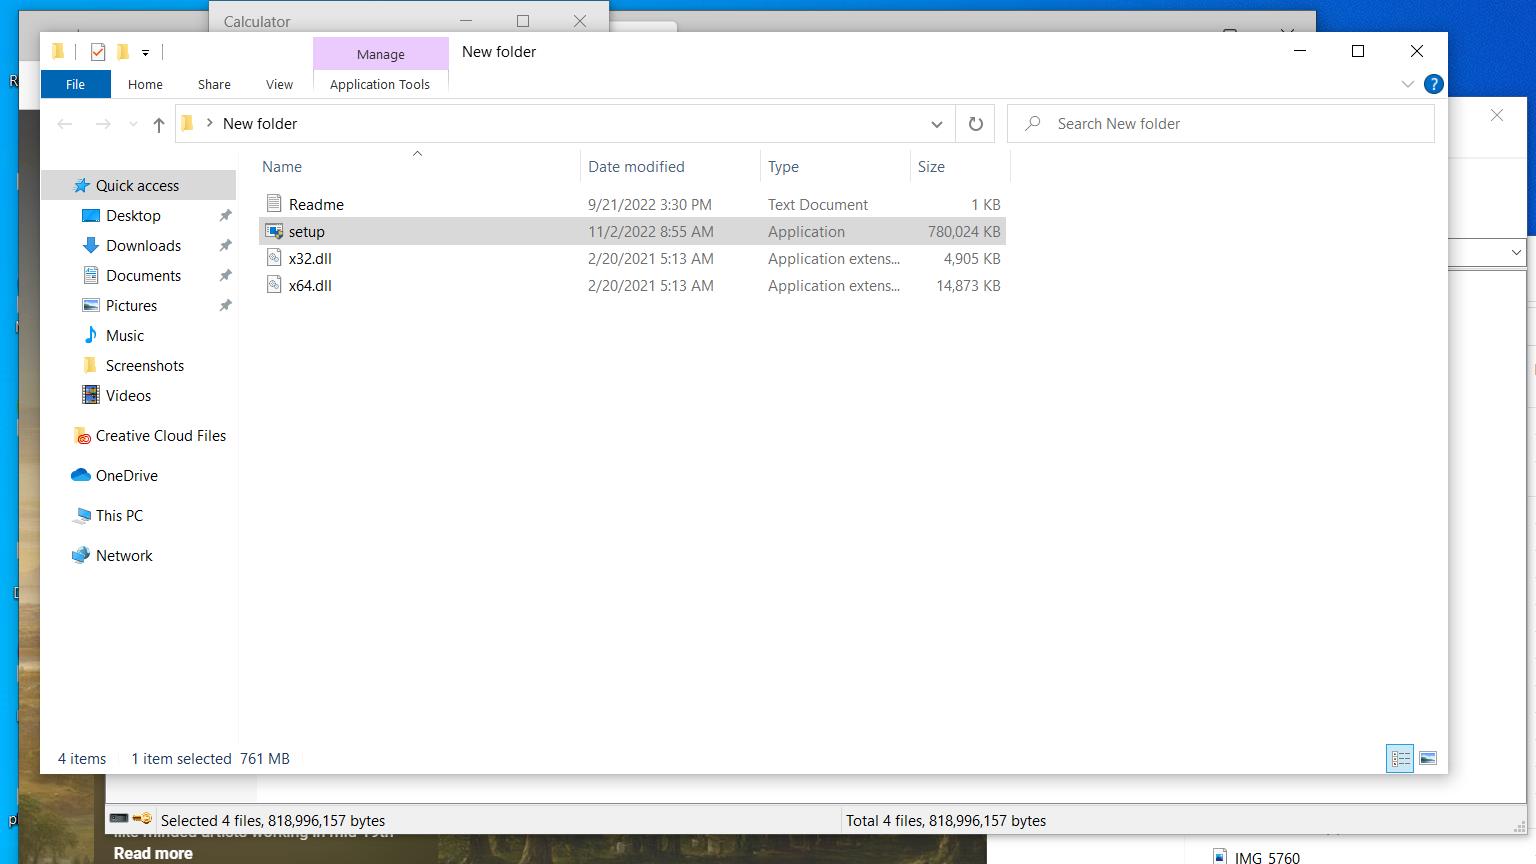Sort files by the Size column
This screenshot has width=1536, height=864.
931,167
